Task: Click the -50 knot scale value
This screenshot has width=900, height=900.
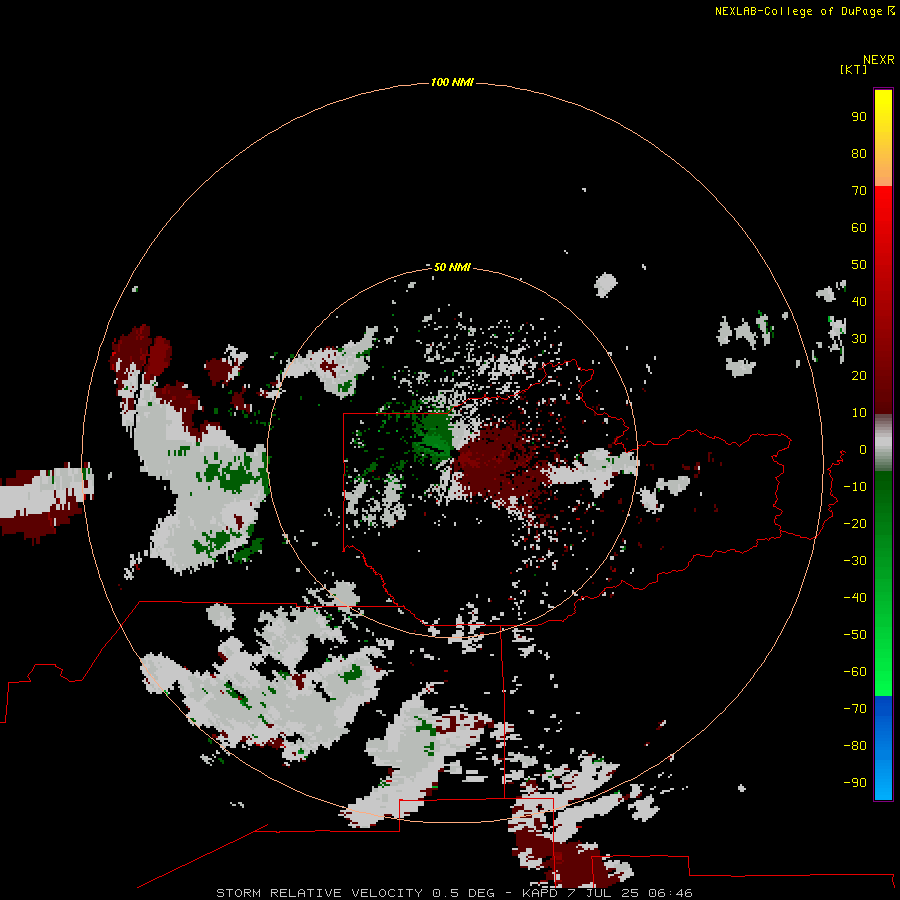Action: click(855, 635)
